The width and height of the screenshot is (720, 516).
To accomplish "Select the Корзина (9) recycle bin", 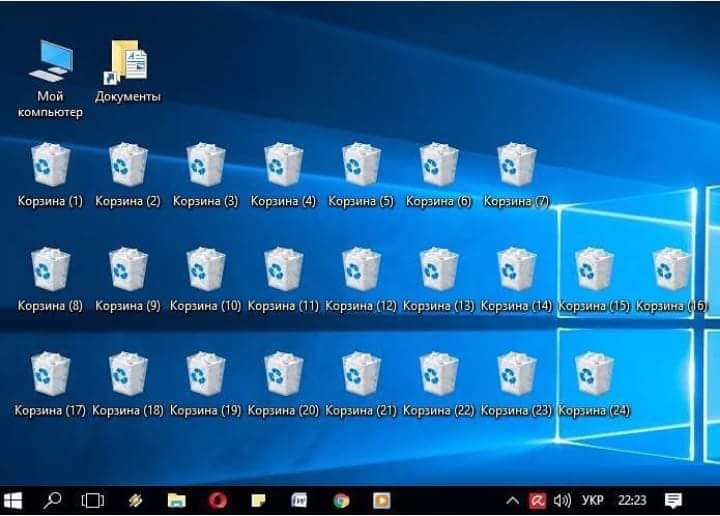I will click(128, 279).
